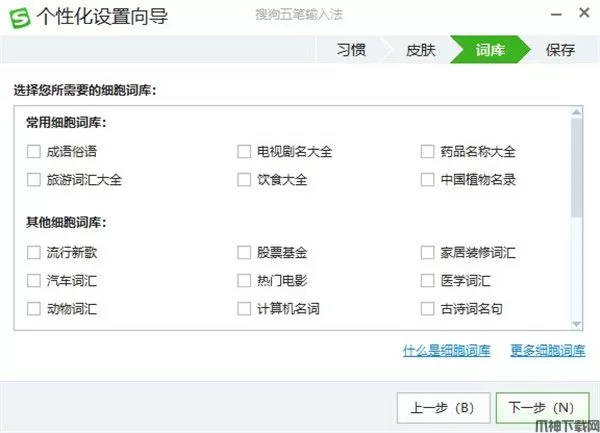Check the 计算机名词 checkbox
Viewport: 600px width, 433px height.
pos(244,309)
